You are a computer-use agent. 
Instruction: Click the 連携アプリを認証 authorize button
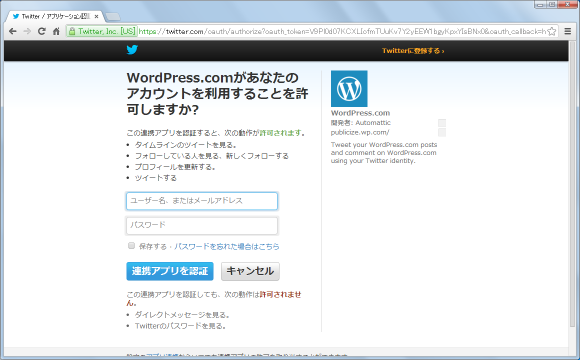point(170,271)
